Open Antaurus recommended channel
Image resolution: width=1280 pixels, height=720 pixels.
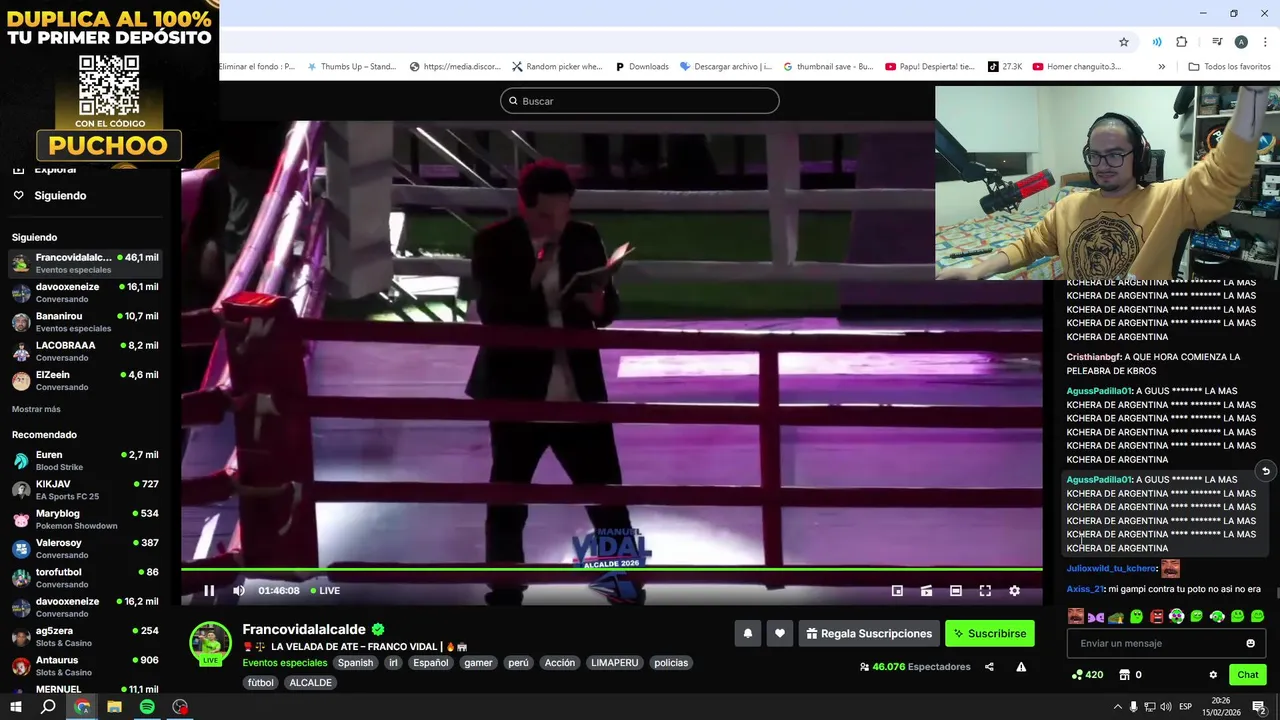click(x=86, y=666)
